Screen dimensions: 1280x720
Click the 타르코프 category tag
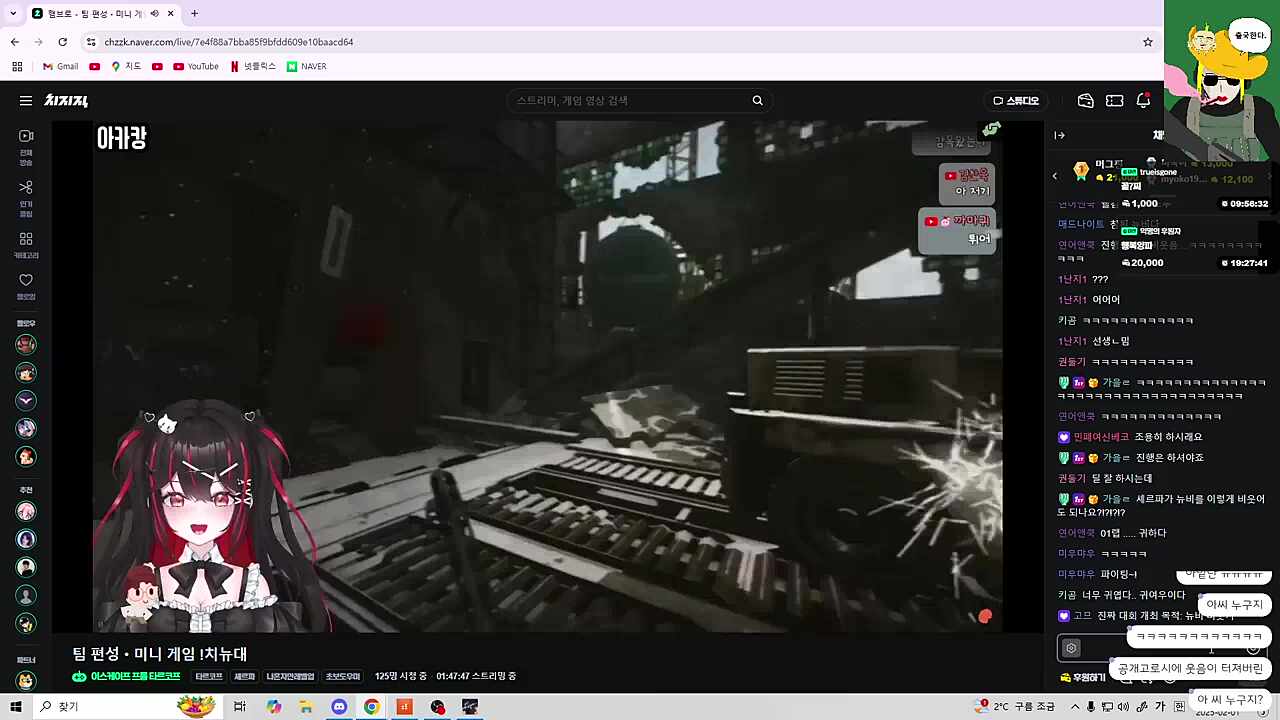(209, 677)
